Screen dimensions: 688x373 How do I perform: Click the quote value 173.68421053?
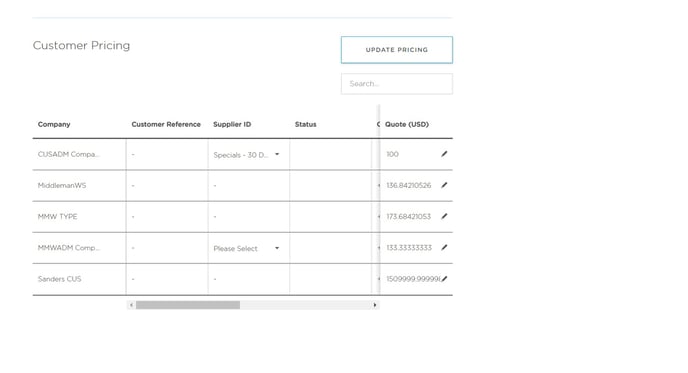[408, 217]
